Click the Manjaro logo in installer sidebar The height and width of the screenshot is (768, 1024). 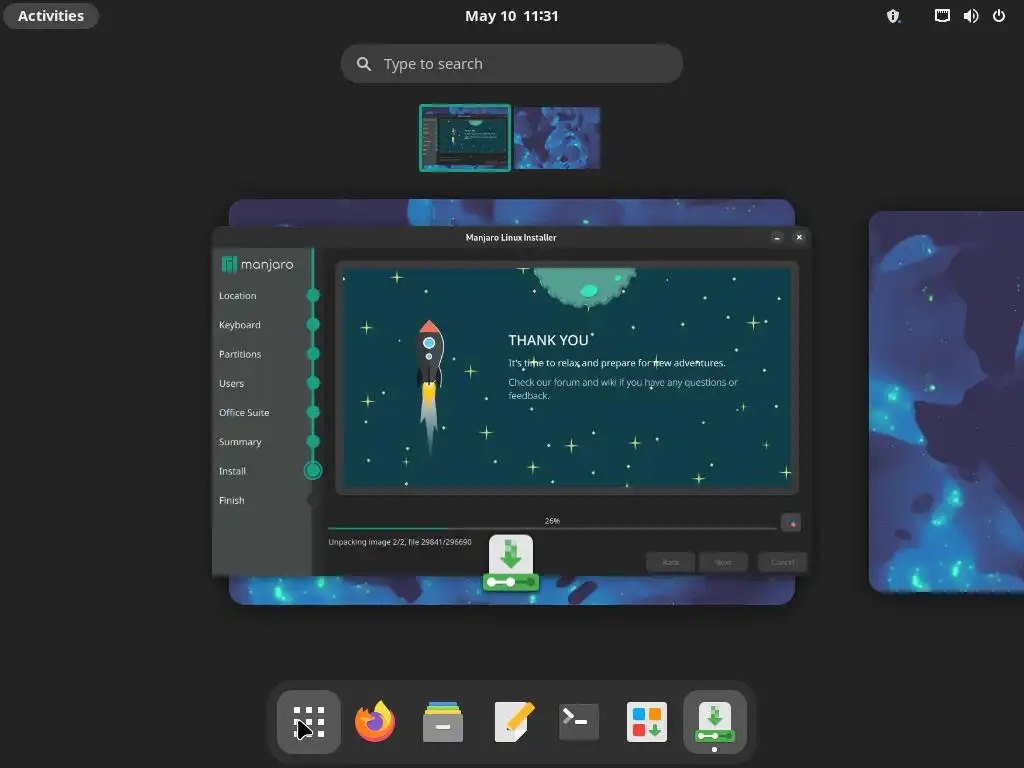[x=257, y=264]
